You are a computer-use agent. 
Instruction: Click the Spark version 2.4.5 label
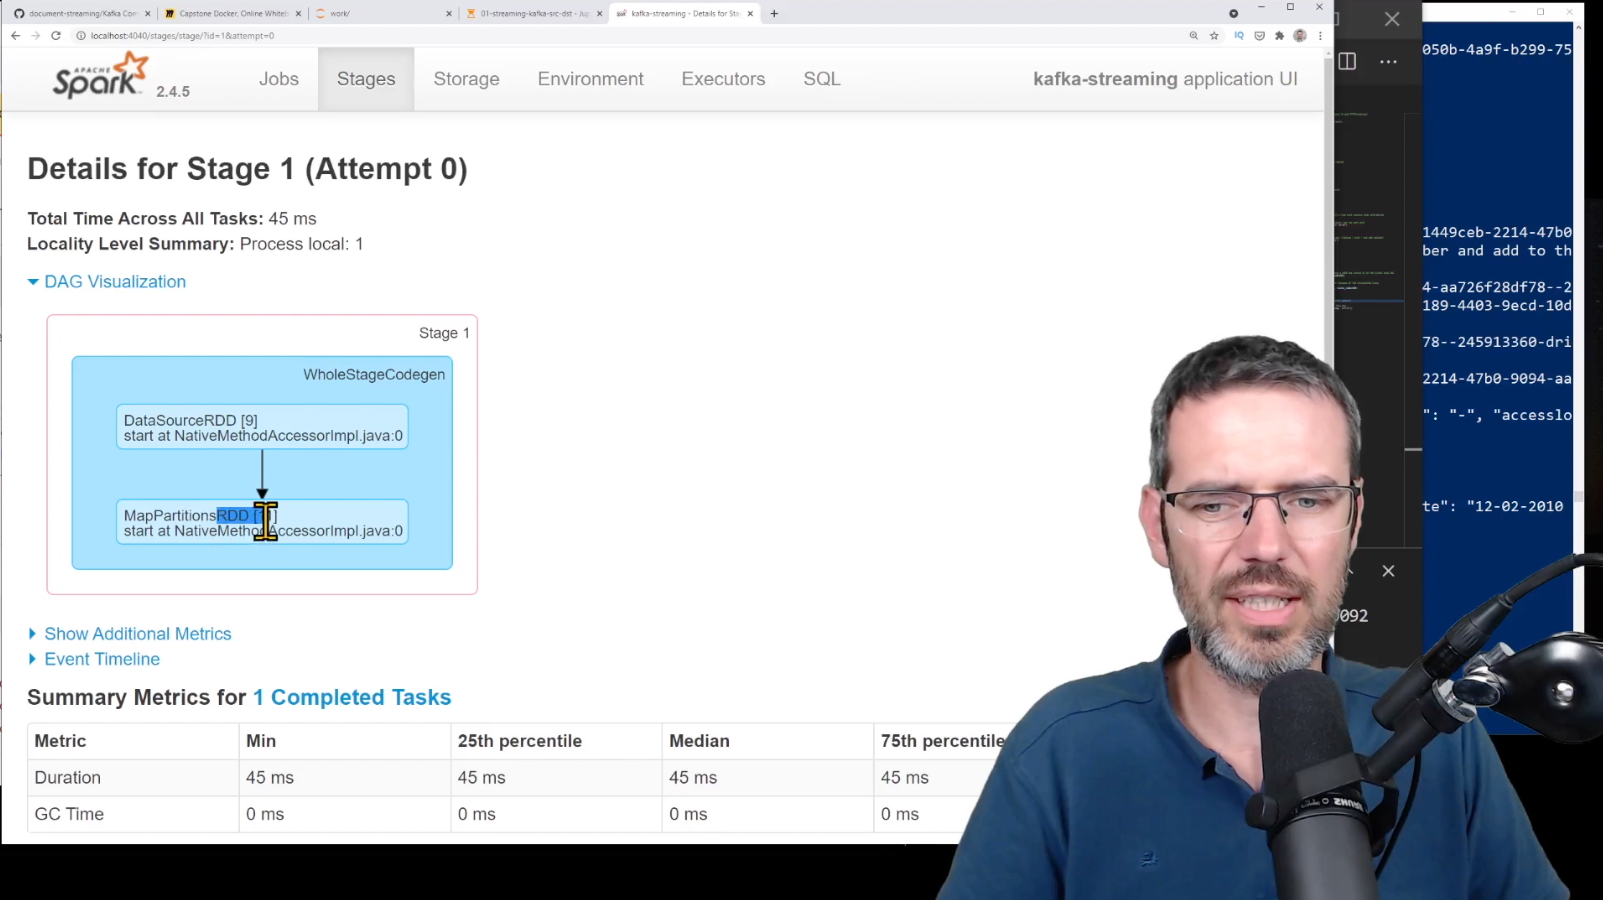(x=173, y=91)
